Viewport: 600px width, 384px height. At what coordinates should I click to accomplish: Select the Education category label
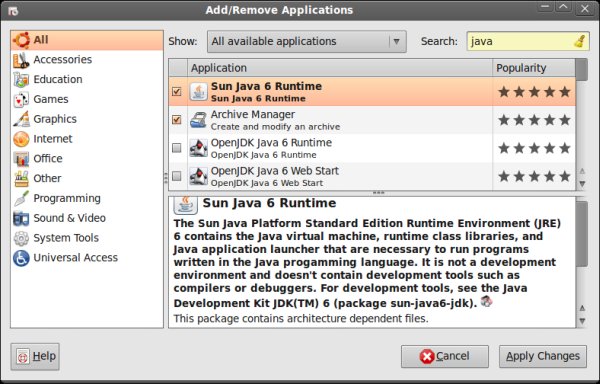pyautogui.click(x=58, y=79)
